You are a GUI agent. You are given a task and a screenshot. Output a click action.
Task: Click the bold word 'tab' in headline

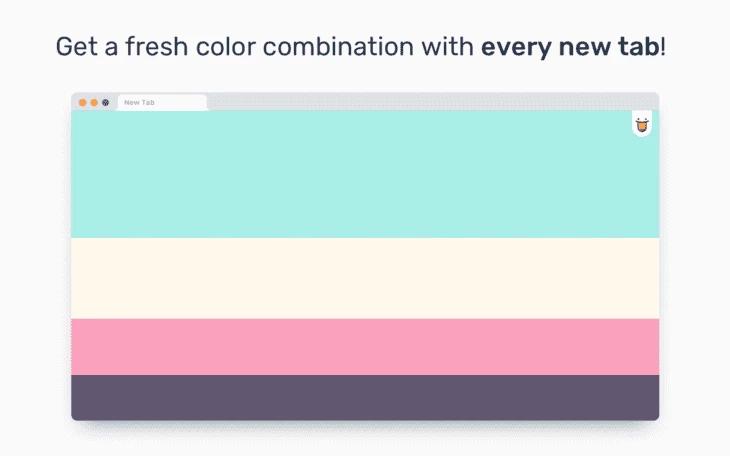tap(641, 48)
